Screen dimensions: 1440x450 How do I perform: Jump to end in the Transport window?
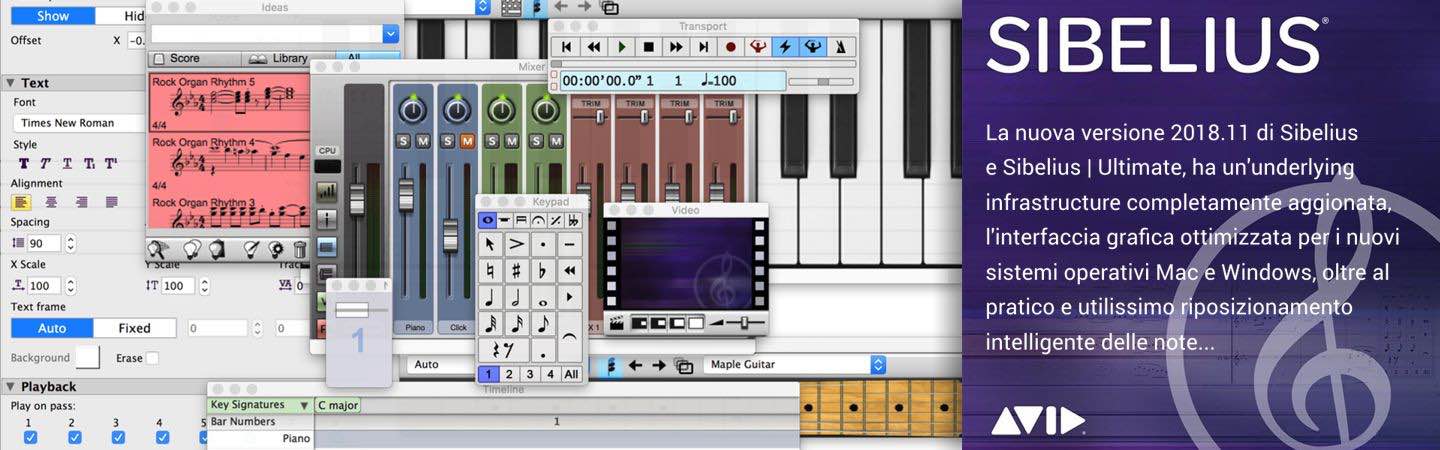(703, 46)
